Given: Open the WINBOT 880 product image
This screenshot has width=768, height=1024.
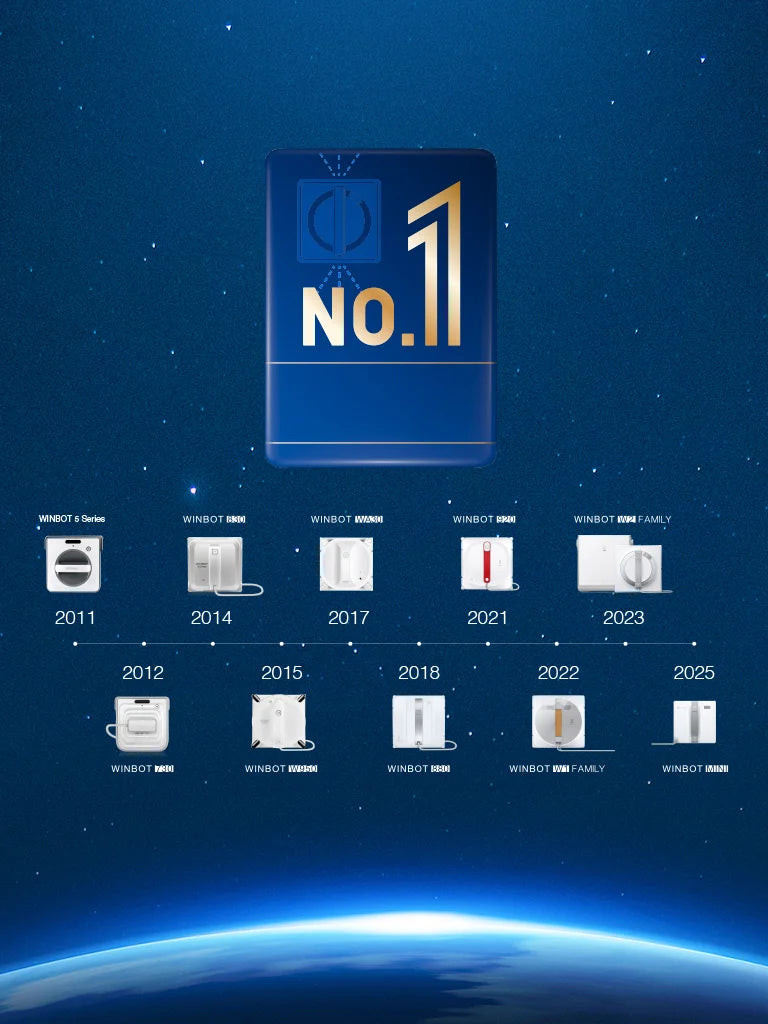Looking at the screenshot, I should 419,722.
